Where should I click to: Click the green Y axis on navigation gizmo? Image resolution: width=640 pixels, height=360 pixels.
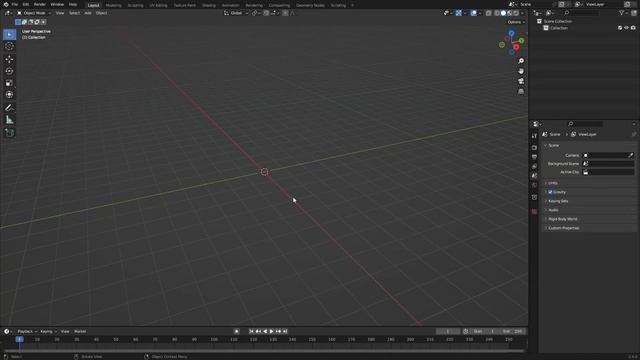[521, 41]
